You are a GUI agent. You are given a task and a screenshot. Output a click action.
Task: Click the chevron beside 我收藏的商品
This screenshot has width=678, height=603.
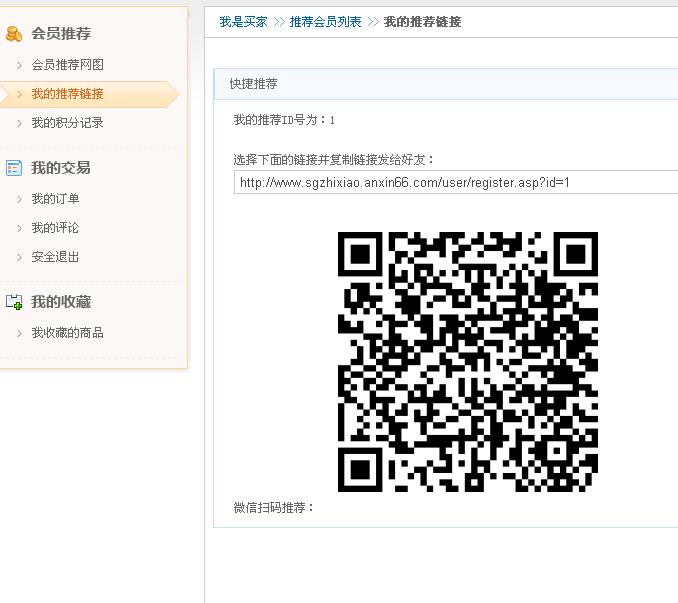coord(19,333)
